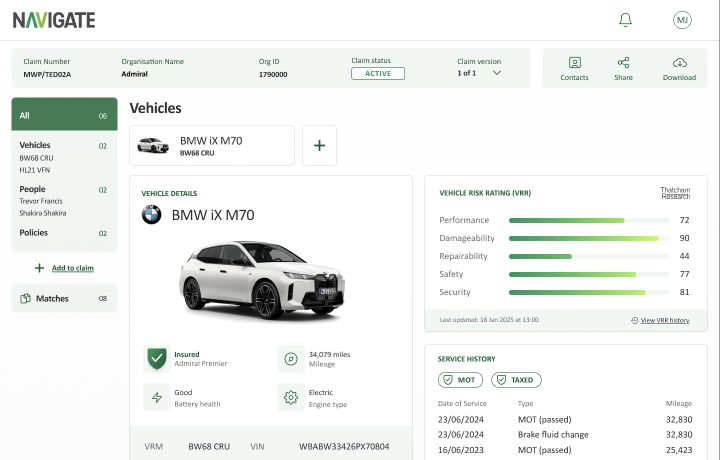Open the Matches section
This screenshot has width=720, height=460.
(x=64, y=298)
